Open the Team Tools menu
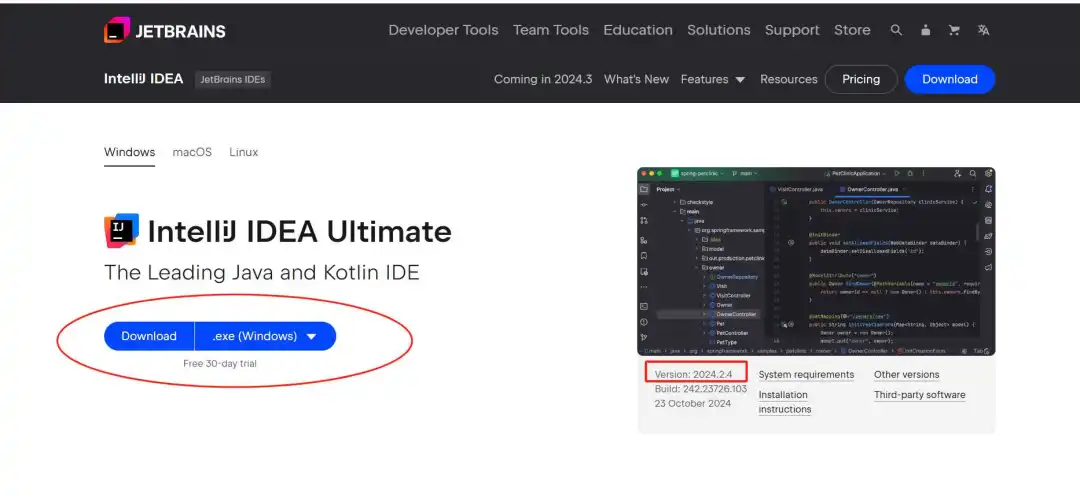 (x=550, y=30)
